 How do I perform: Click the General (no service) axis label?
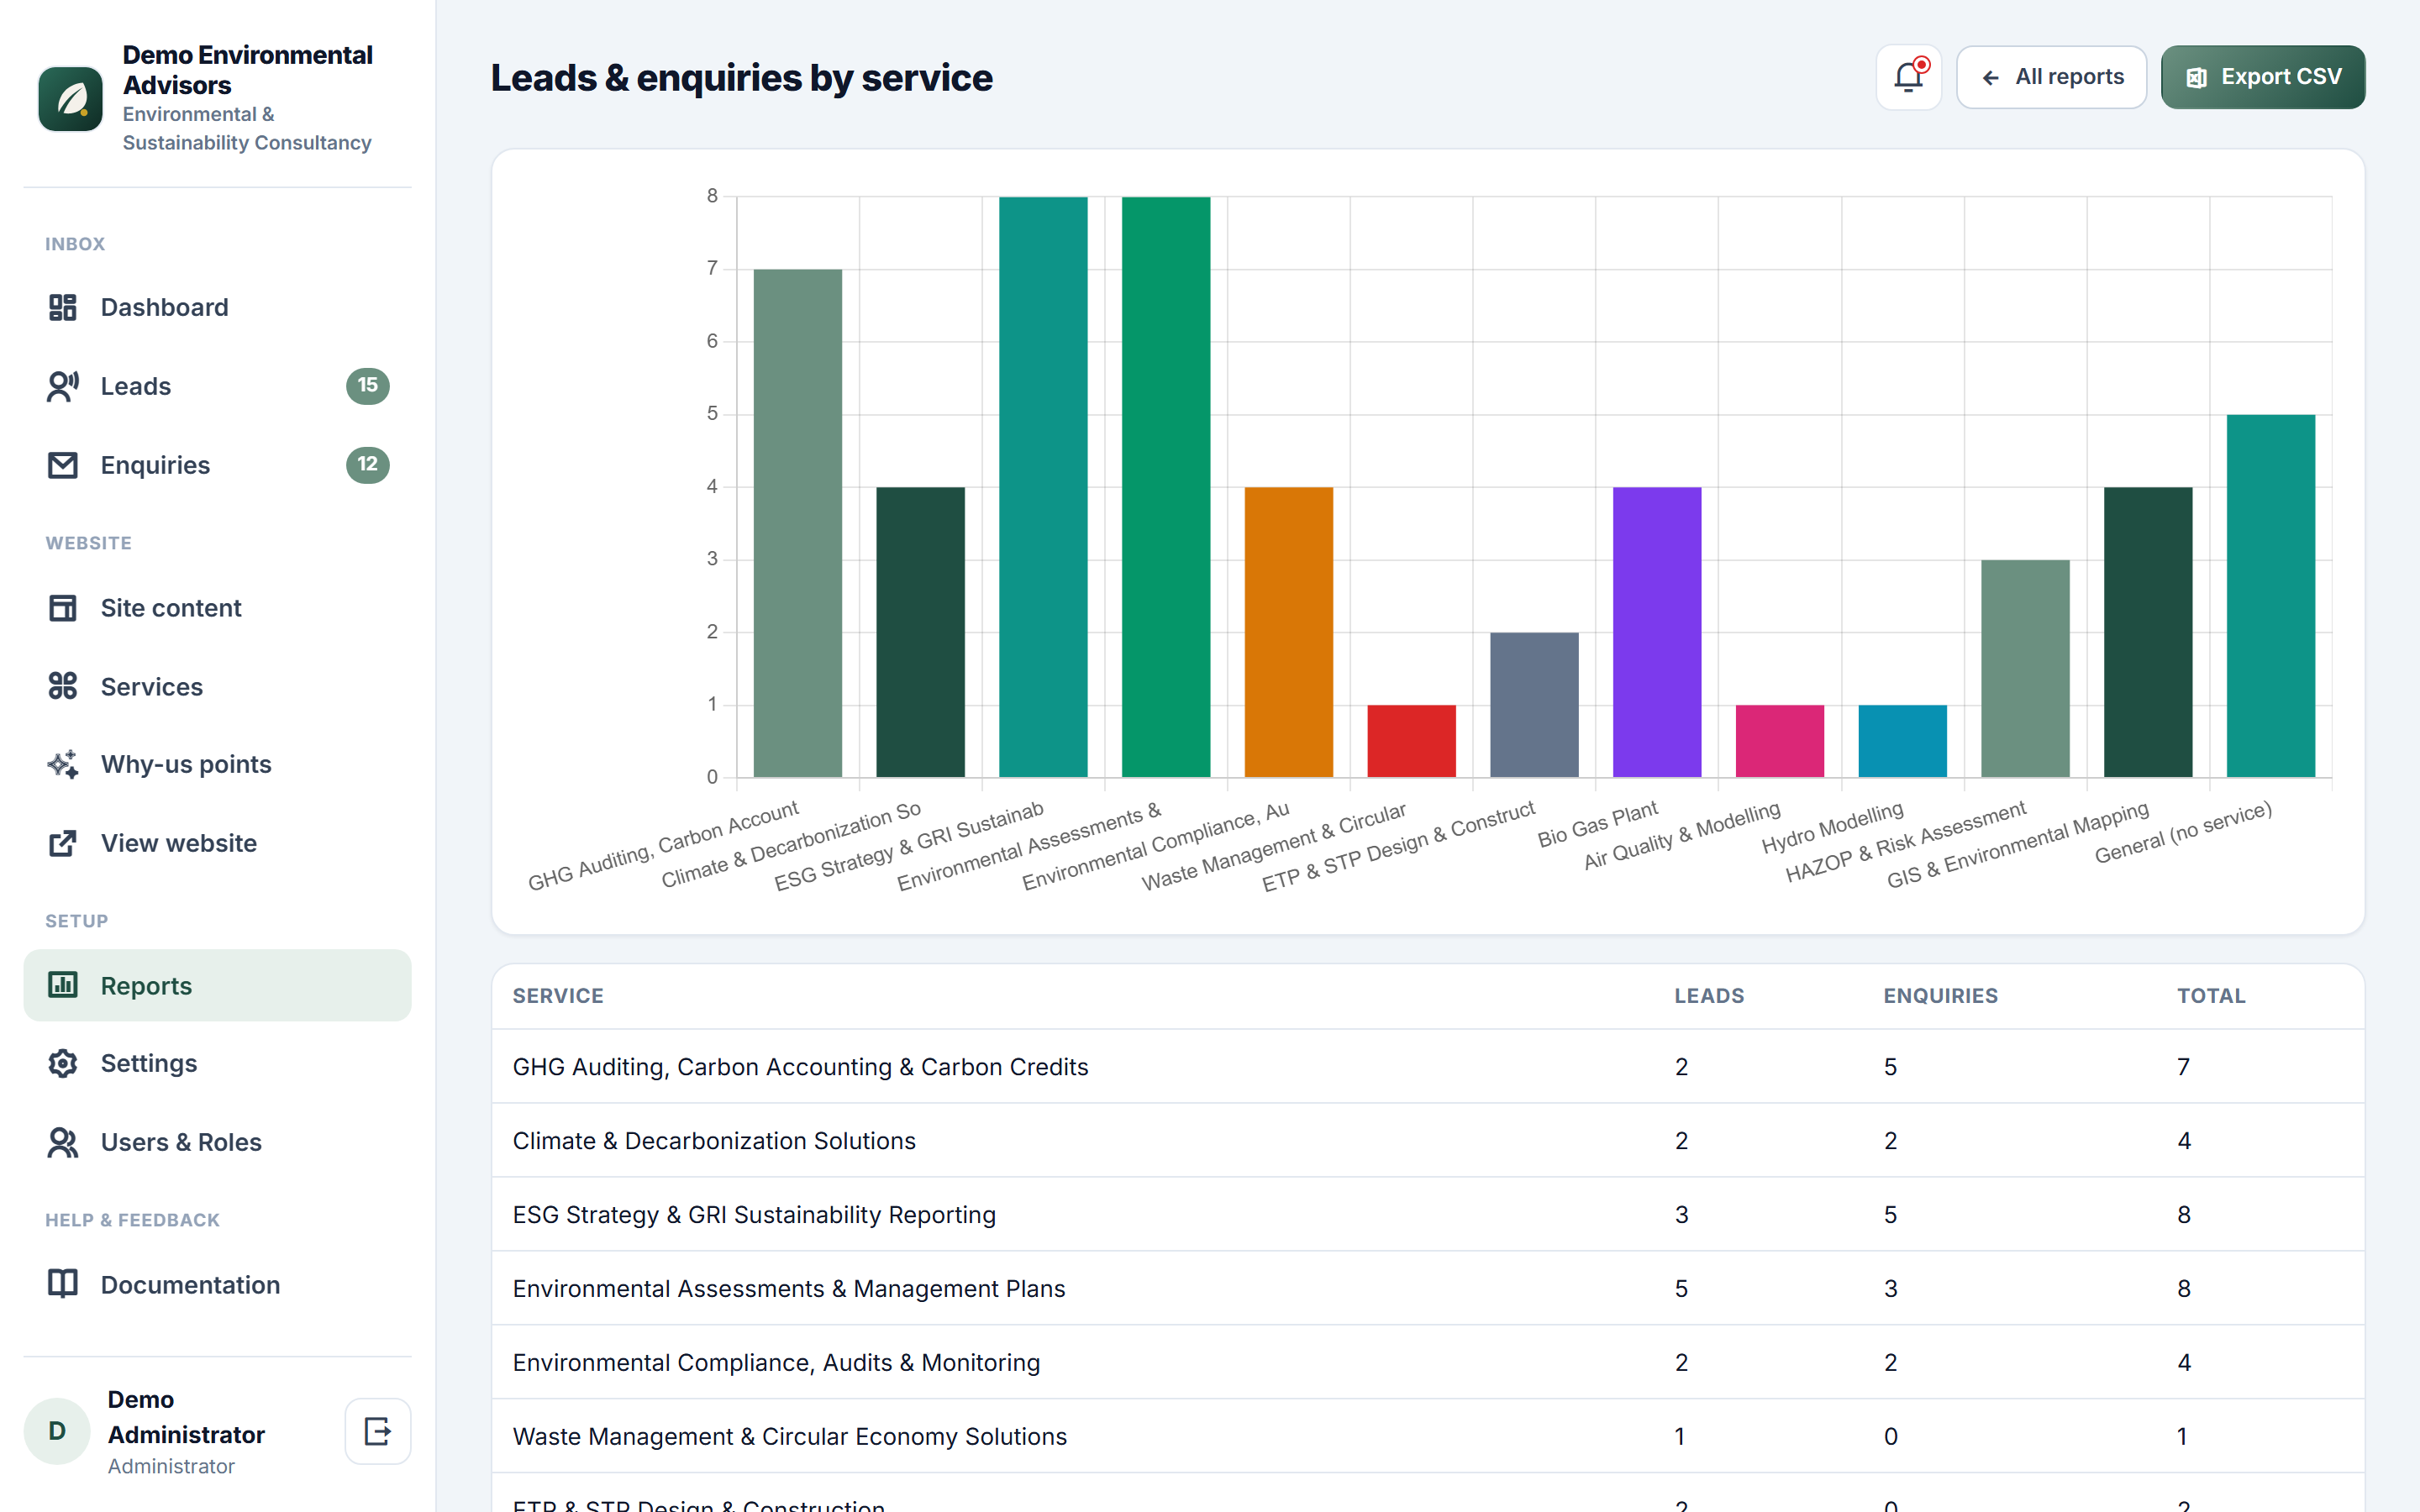(2183, 833)
